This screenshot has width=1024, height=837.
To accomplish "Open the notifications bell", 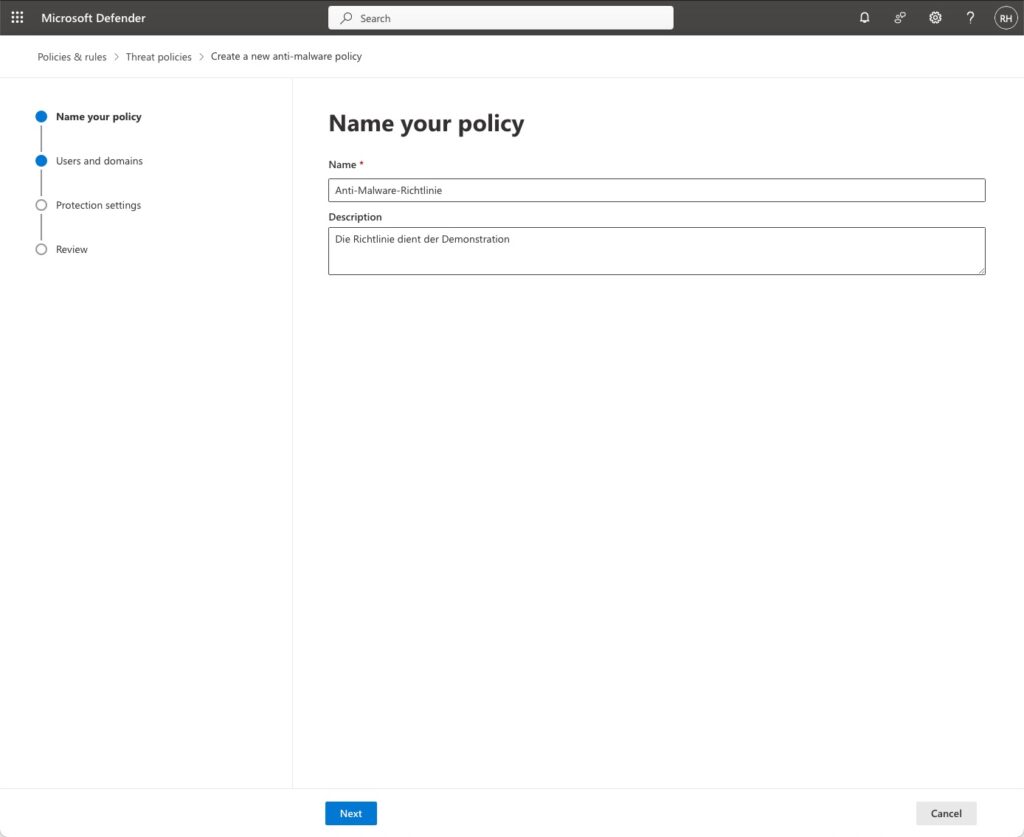I will (x=865, y=18).
